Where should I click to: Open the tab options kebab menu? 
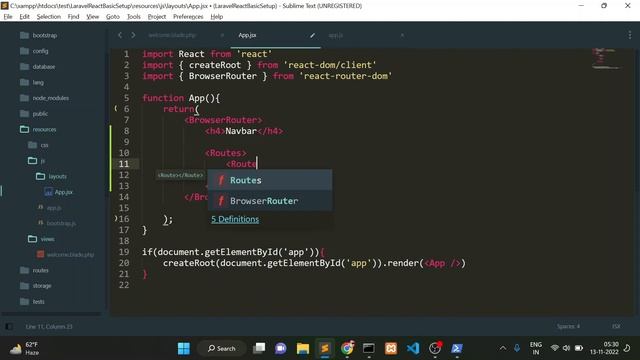629,36
